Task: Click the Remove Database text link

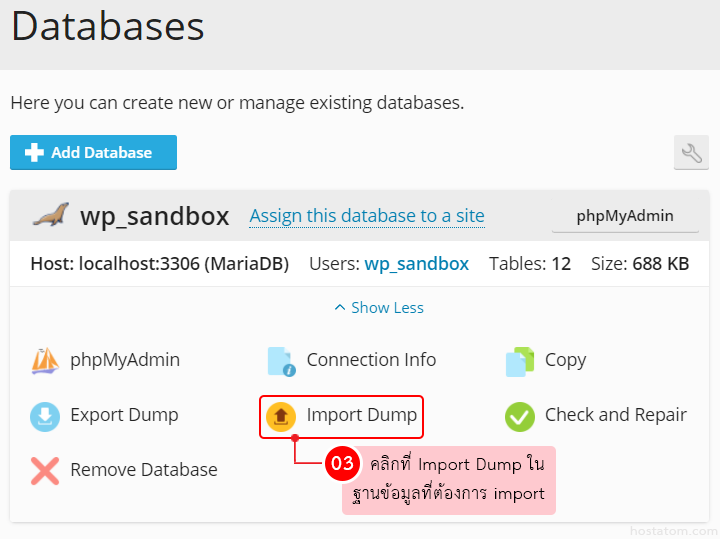Action: coord(143,470)
